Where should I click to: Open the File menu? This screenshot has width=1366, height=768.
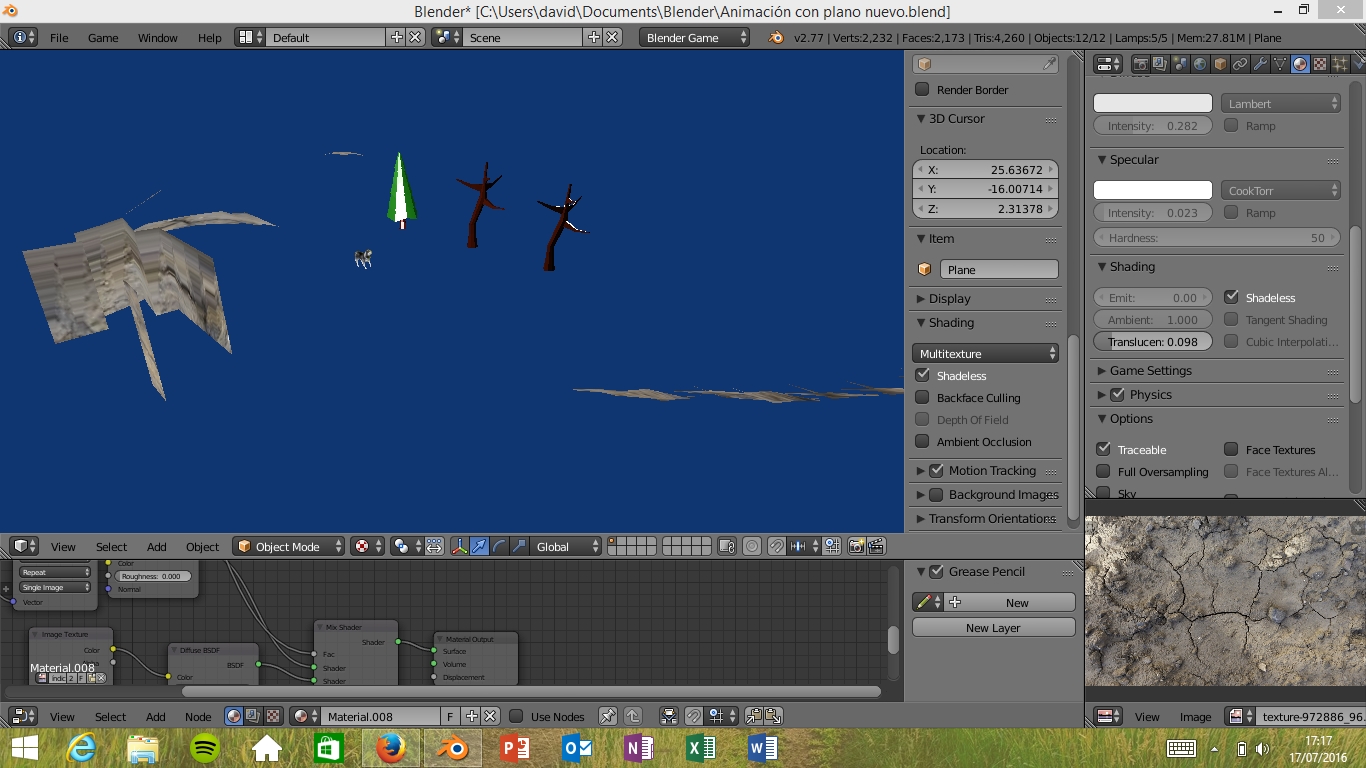point(59,37)
